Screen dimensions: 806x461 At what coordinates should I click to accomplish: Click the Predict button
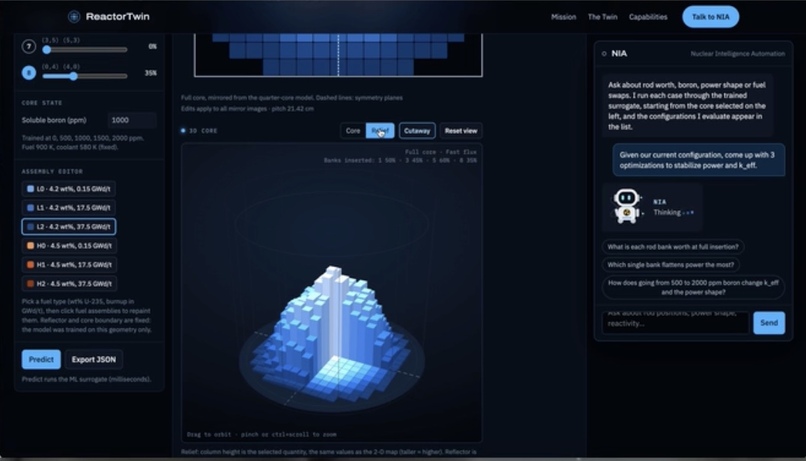[41, 359]
